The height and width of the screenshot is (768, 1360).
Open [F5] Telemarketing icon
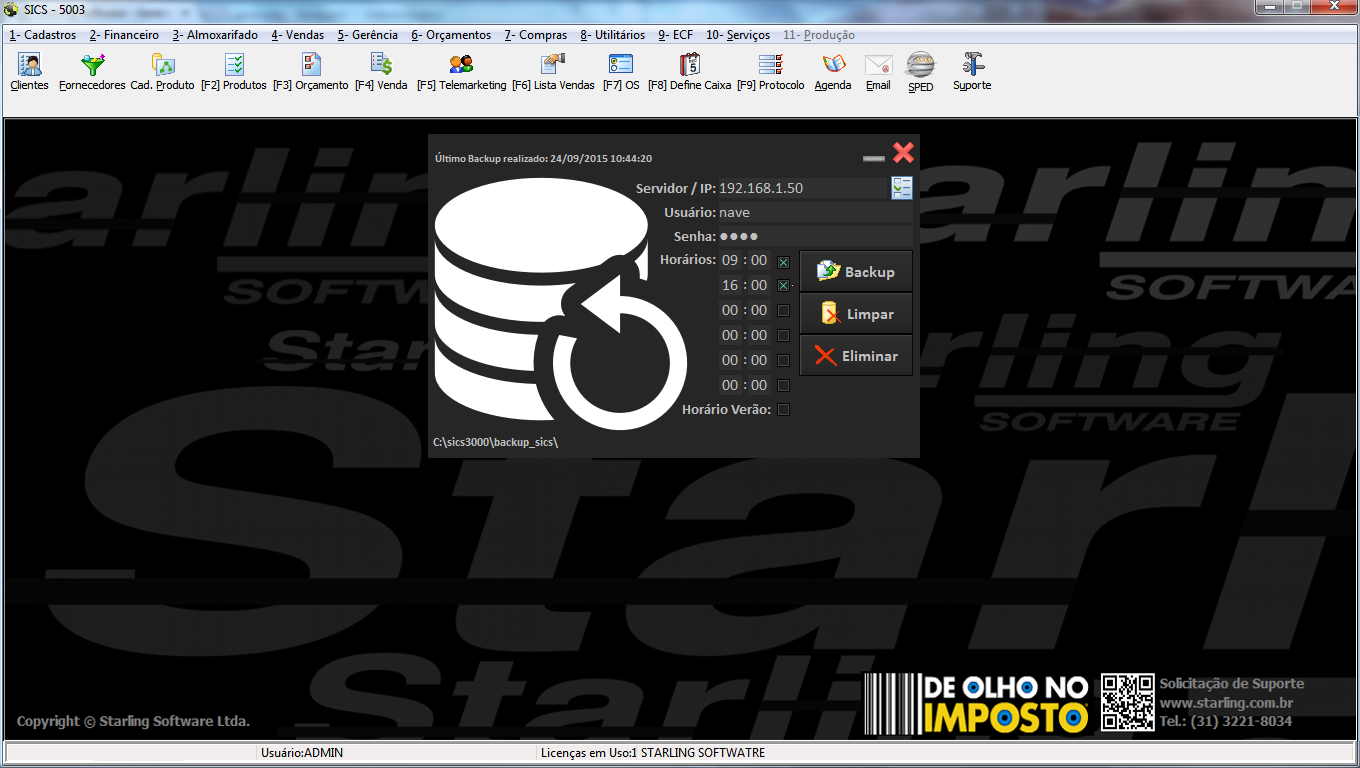(461, 72)
